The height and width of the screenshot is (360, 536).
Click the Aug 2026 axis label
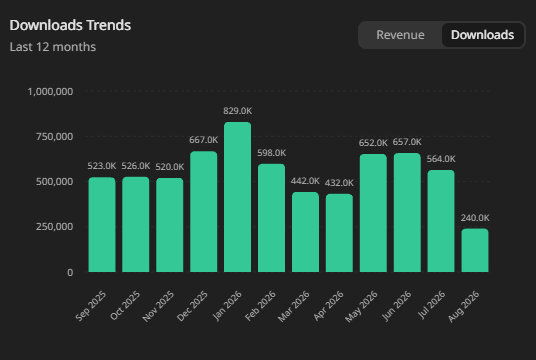click(464, 306)
